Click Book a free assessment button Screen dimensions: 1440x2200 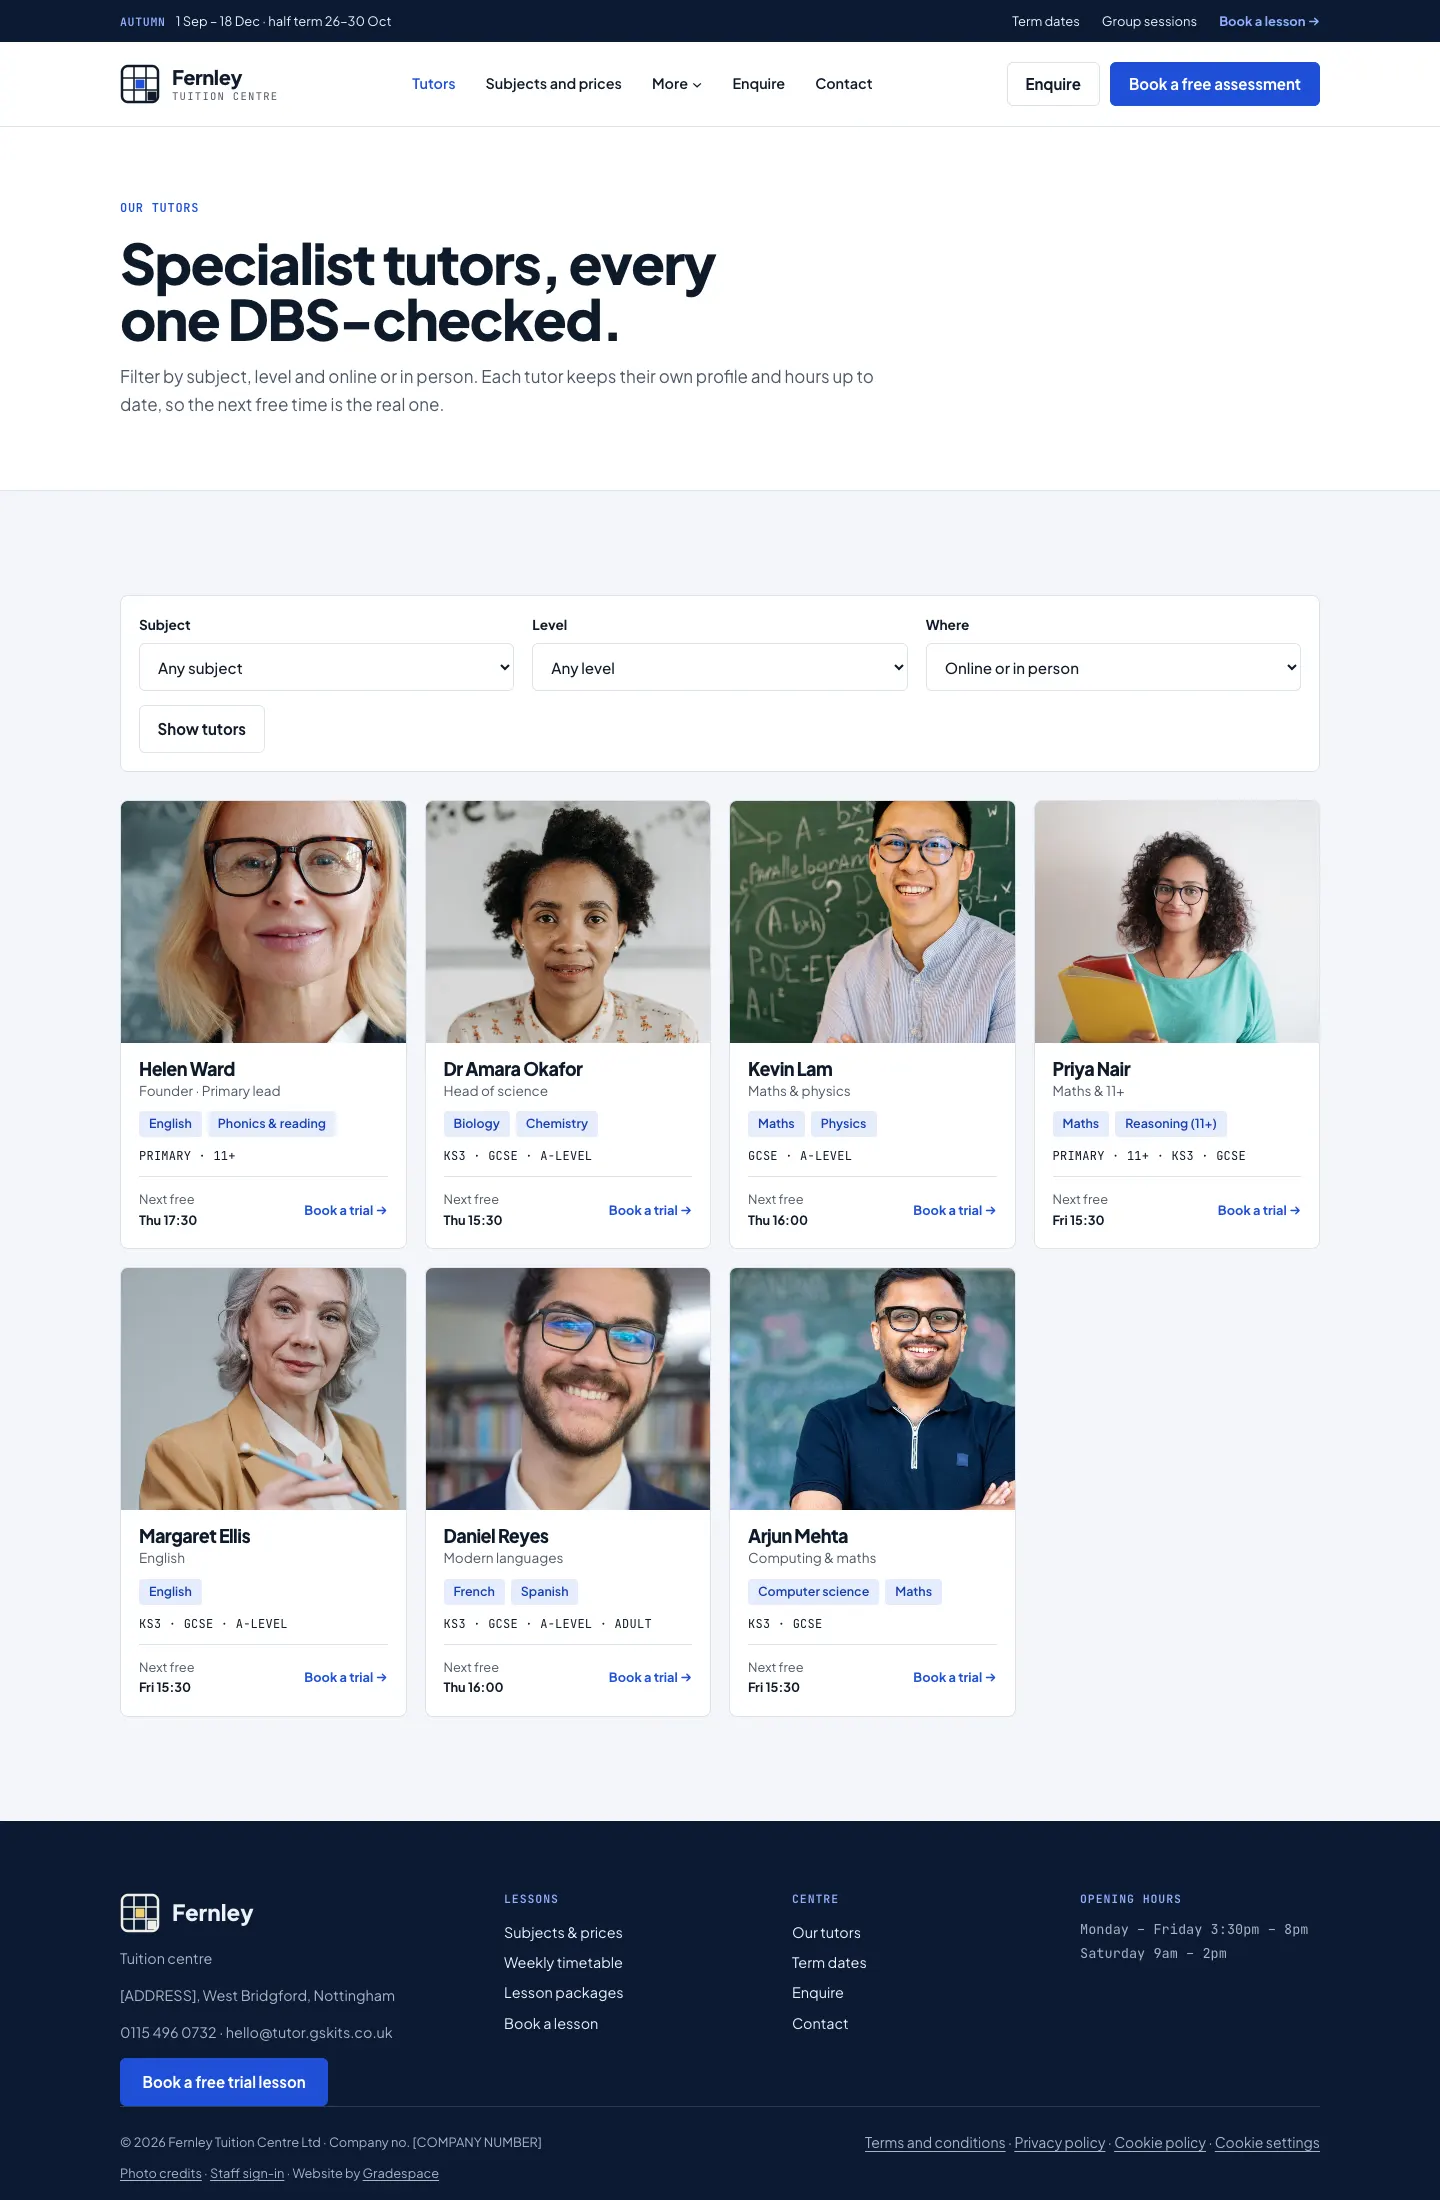(1215, 84)
